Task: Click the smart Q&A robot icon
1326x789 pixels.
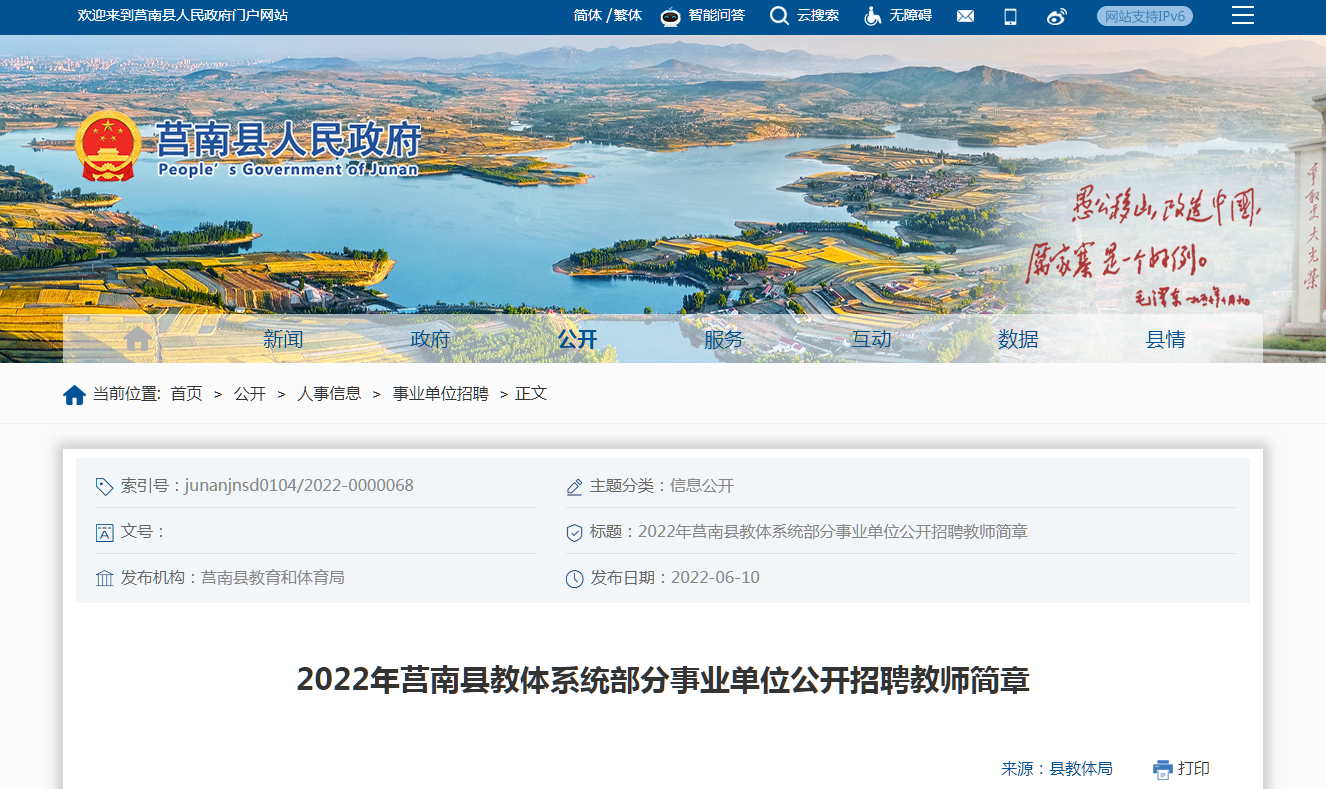Action: point(671,16)
